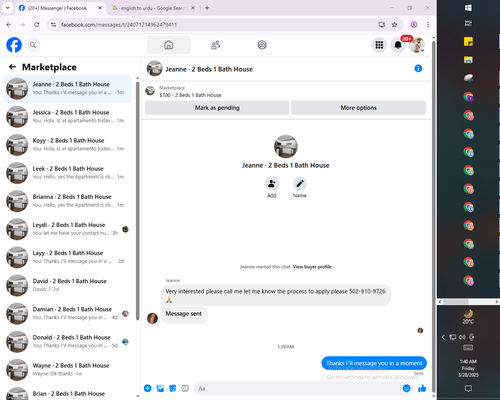Open Damian conversation in list
This screenshot has height=400, width=500.
(67, 313)
